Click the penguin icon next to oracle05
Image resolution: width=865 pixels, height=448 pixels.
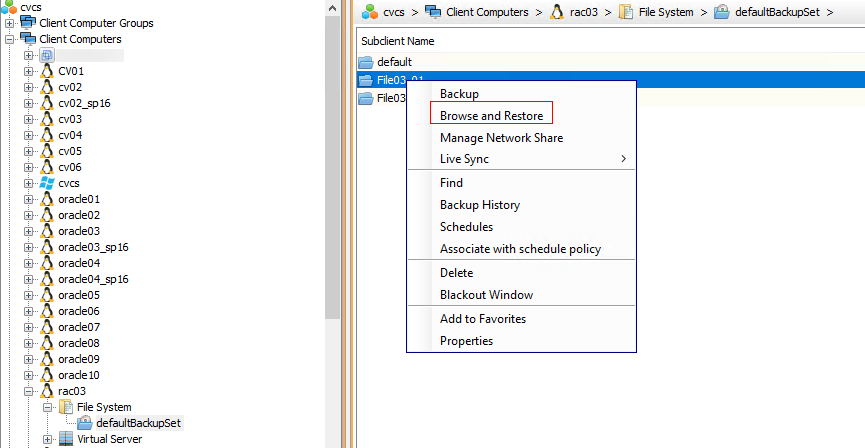pos(46,295)
